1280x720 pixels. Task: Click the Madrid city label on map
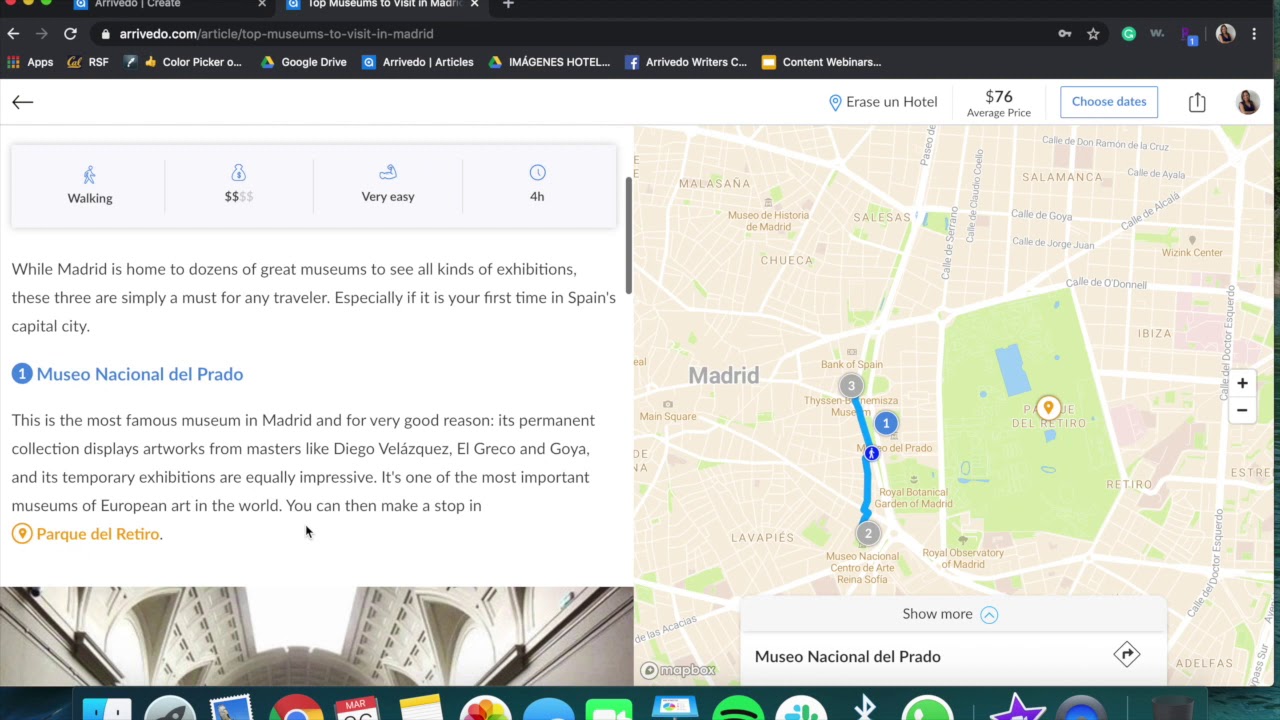pyautogui.click(x=723, y=376)
